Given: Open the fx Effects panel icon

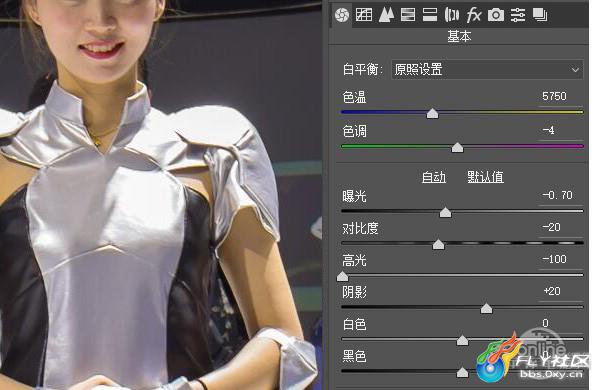Looking at the screenshot, I should (x=474, y=15).
